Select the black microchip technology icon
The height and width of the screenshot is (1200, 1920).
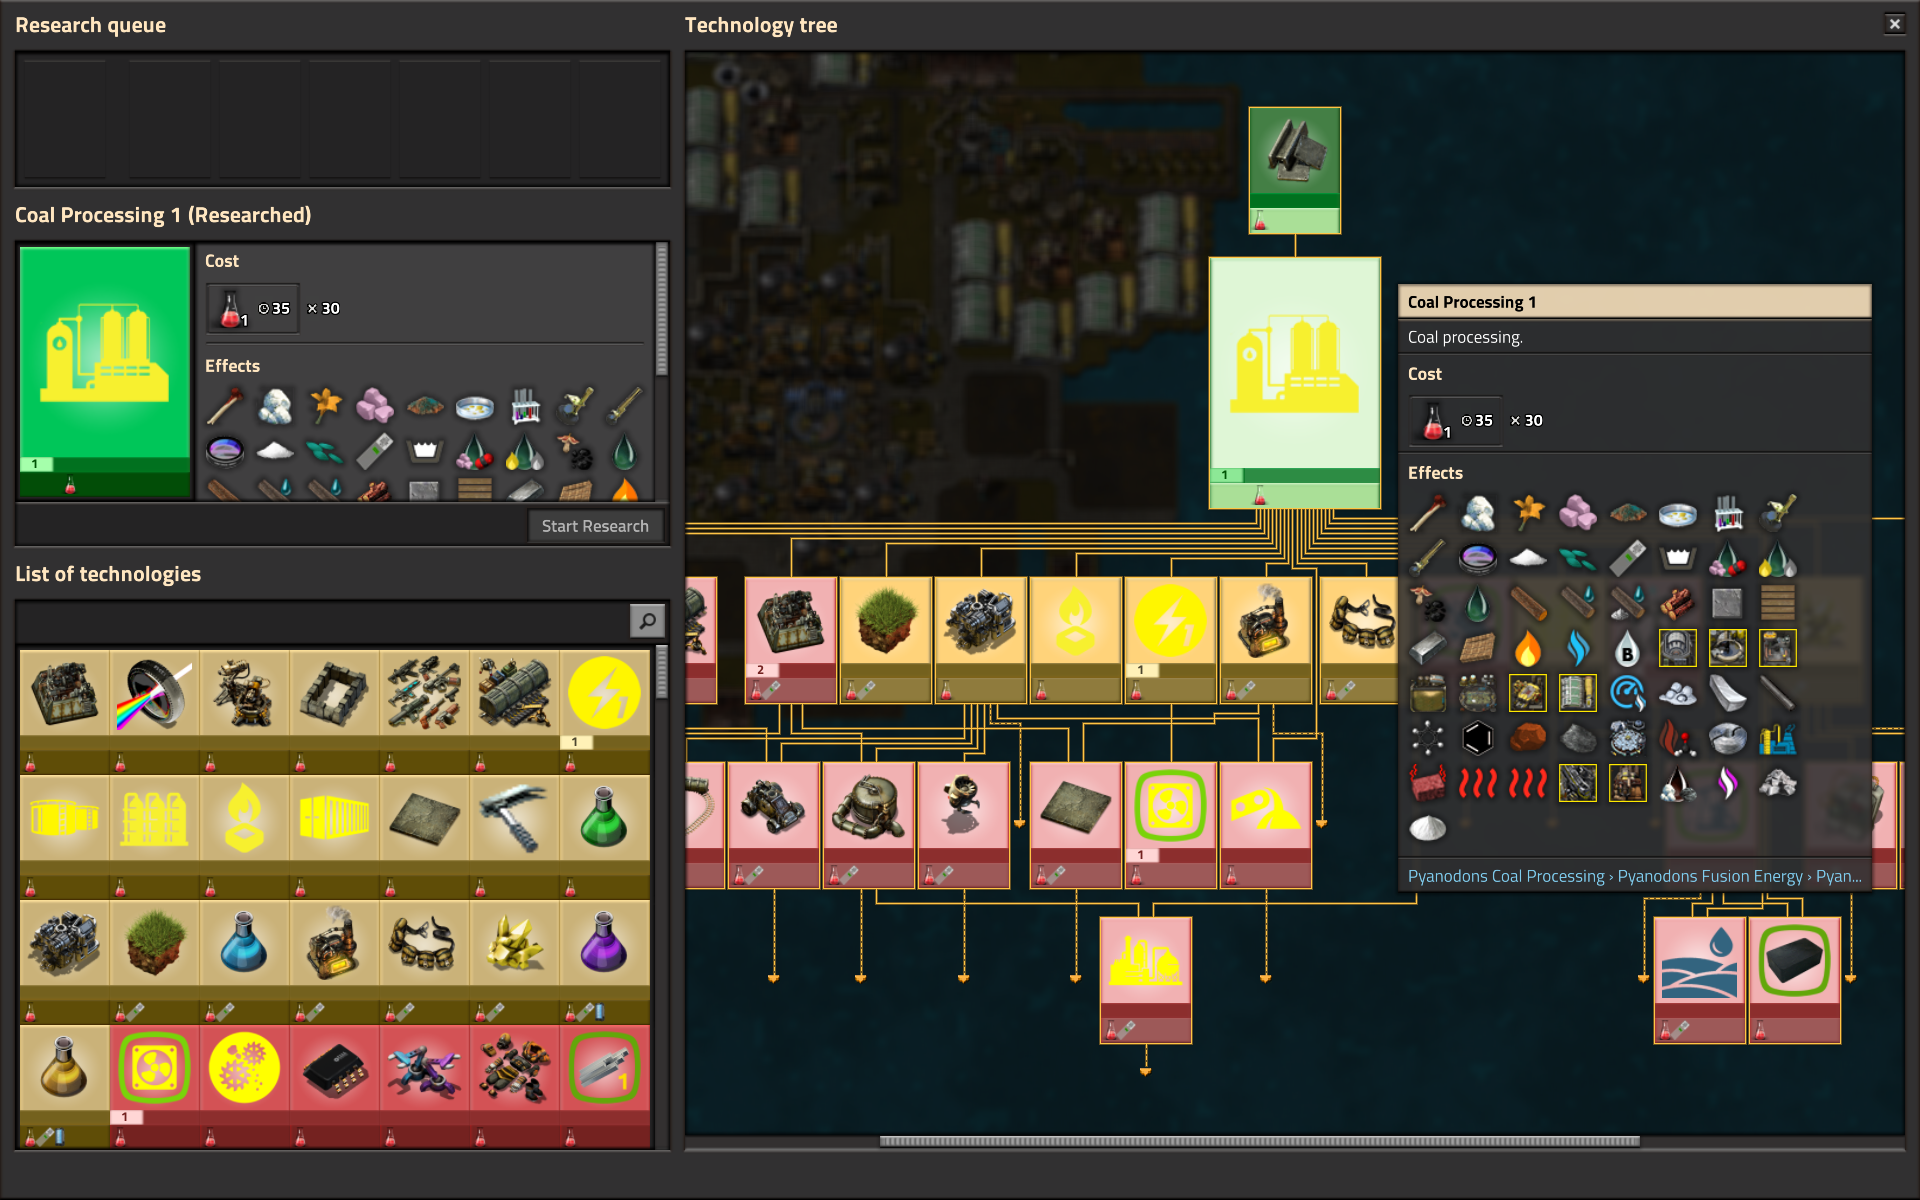coord(334,1069)
